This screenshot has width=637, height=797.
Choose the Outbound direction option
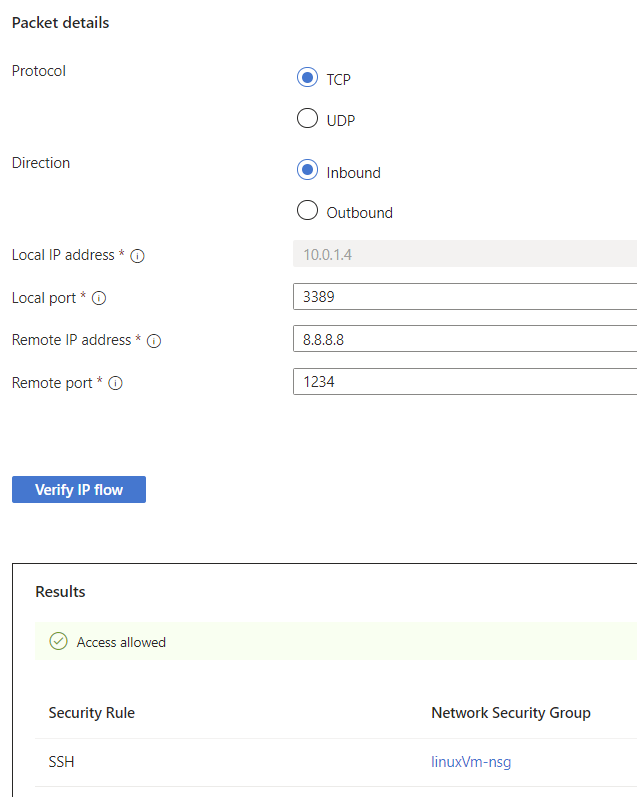(x=307, y=211)
